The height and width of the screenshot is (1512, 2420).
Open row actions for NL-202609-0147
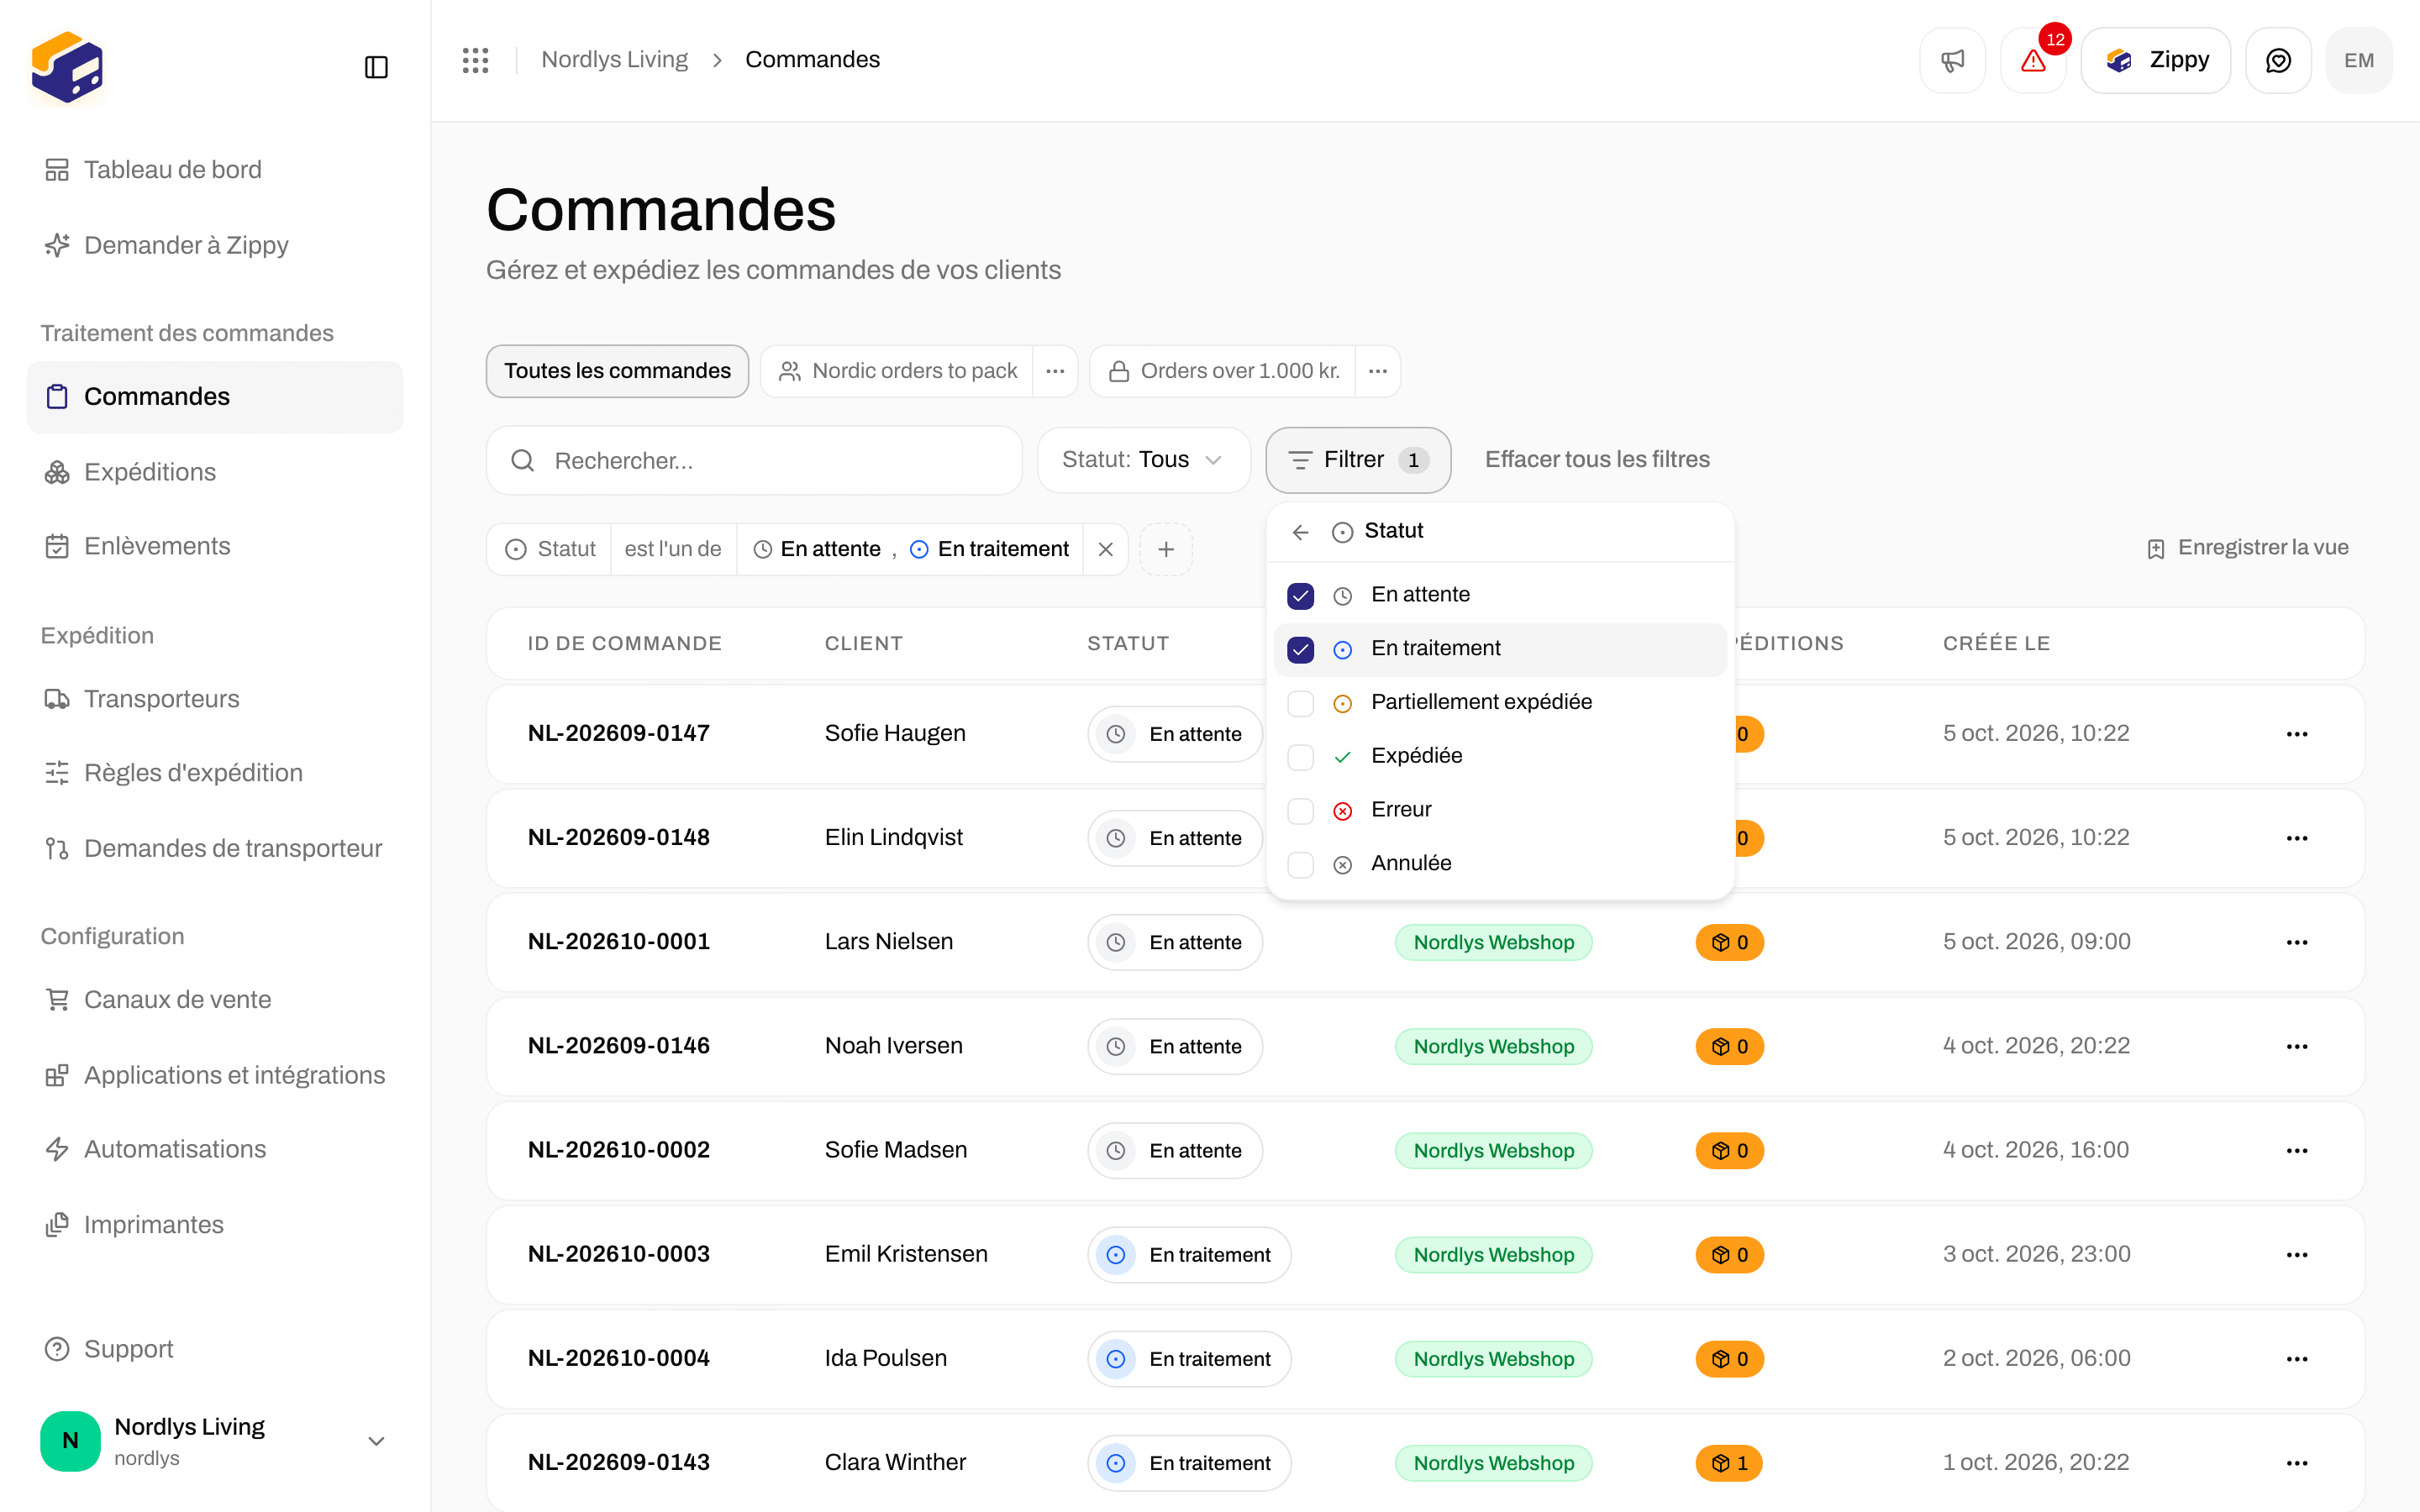pyautogui.click(x=2297, y=734)
